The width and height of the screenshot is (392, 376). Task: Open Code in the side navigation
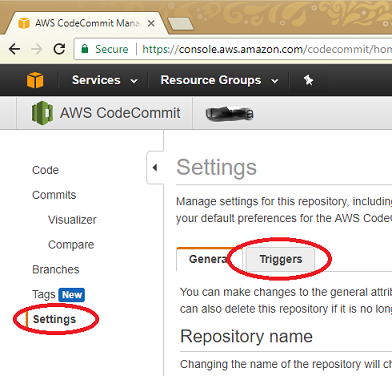45,170
